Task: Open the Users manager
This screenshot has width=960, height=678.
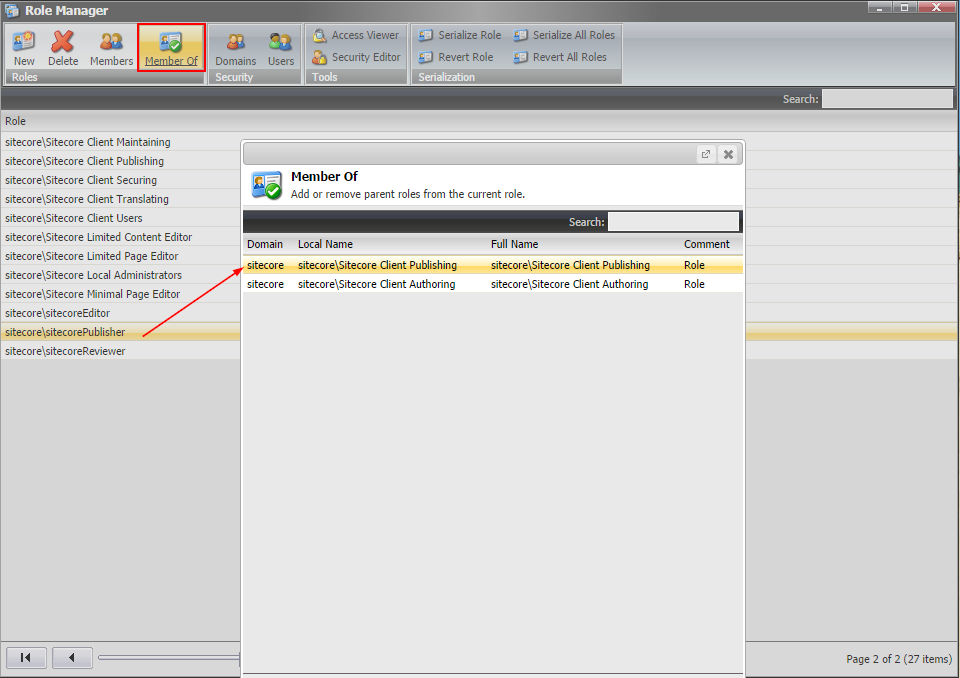Action: click(280, 48)
